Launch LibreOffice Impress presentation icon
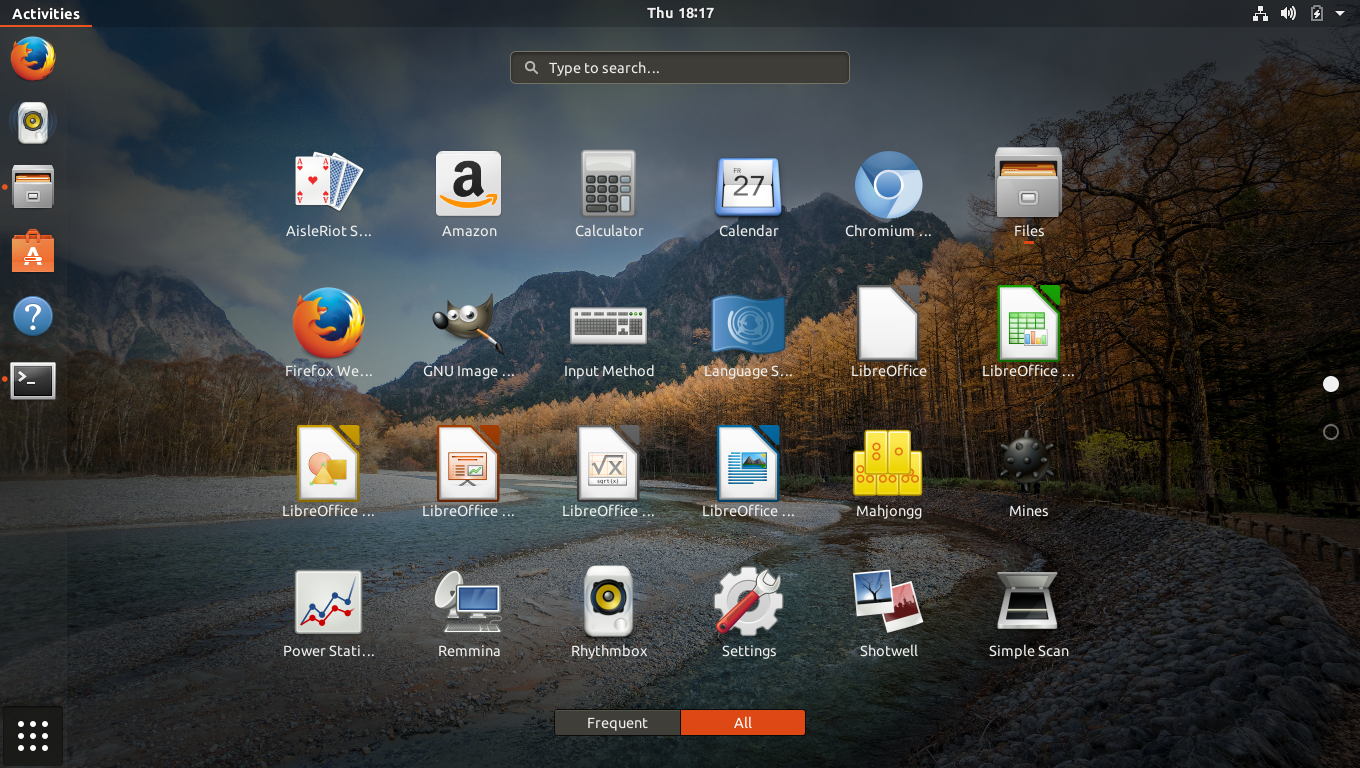The width and height of the screenshot is (1360, 768). [x=468, y=463]
